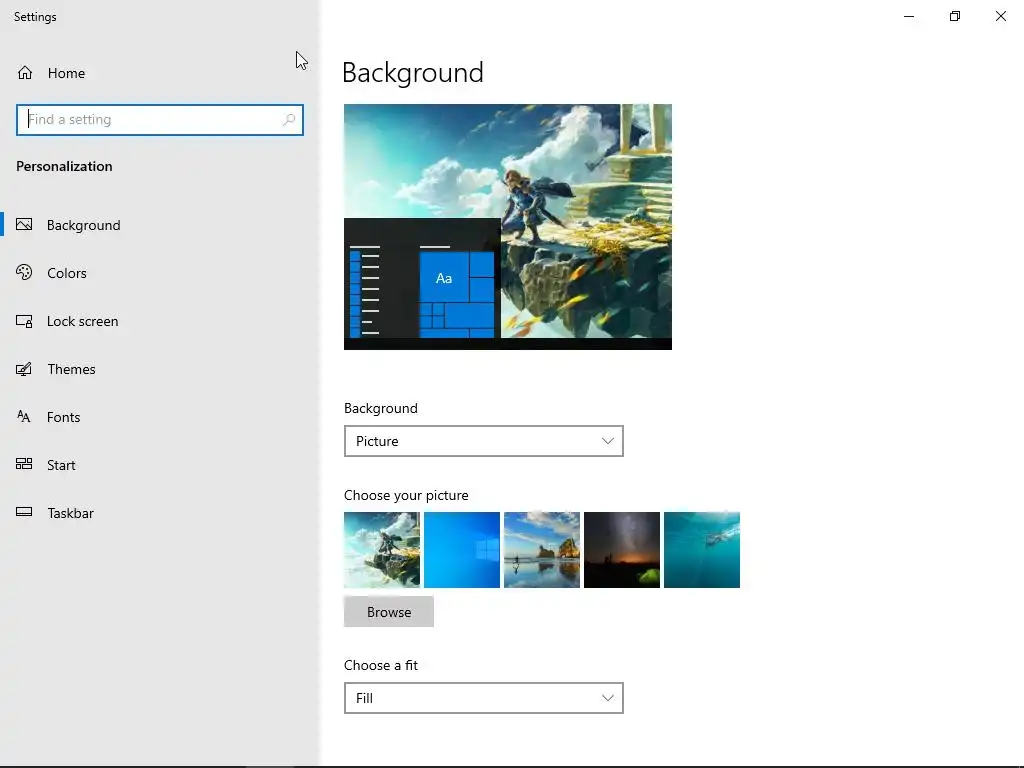Viewport: 1024px width, 768px height.
Task: Open Lock screen settings
Action: click(x=159, y=321)
